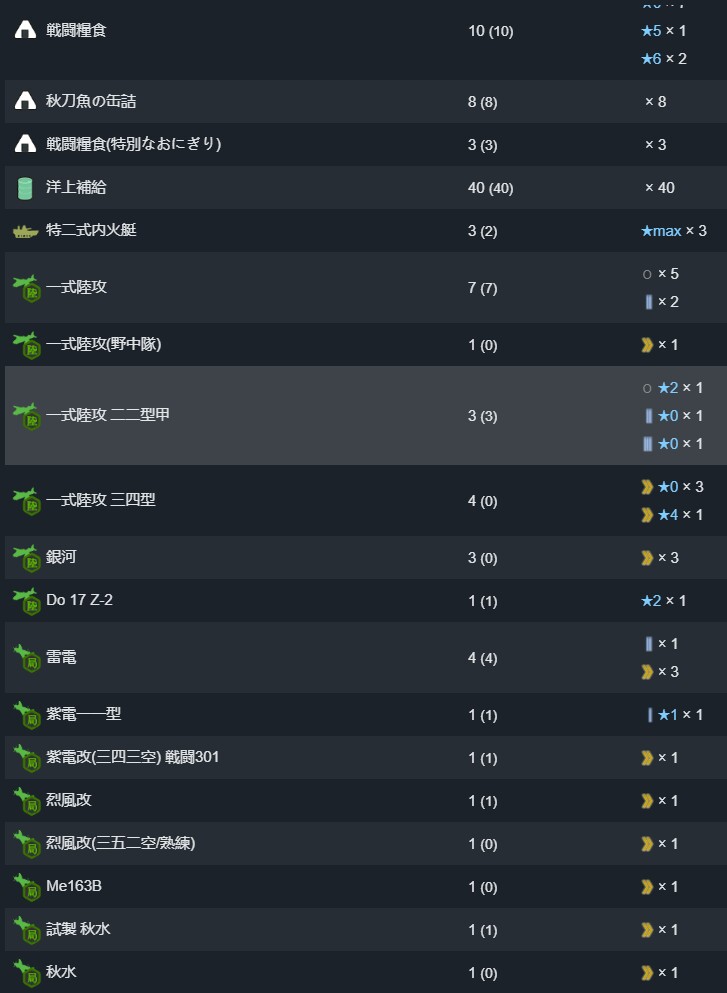Click the gold chevron proficiency badge for 銀河
Viewport: 727px width, 993px height.
coord(647,557)
